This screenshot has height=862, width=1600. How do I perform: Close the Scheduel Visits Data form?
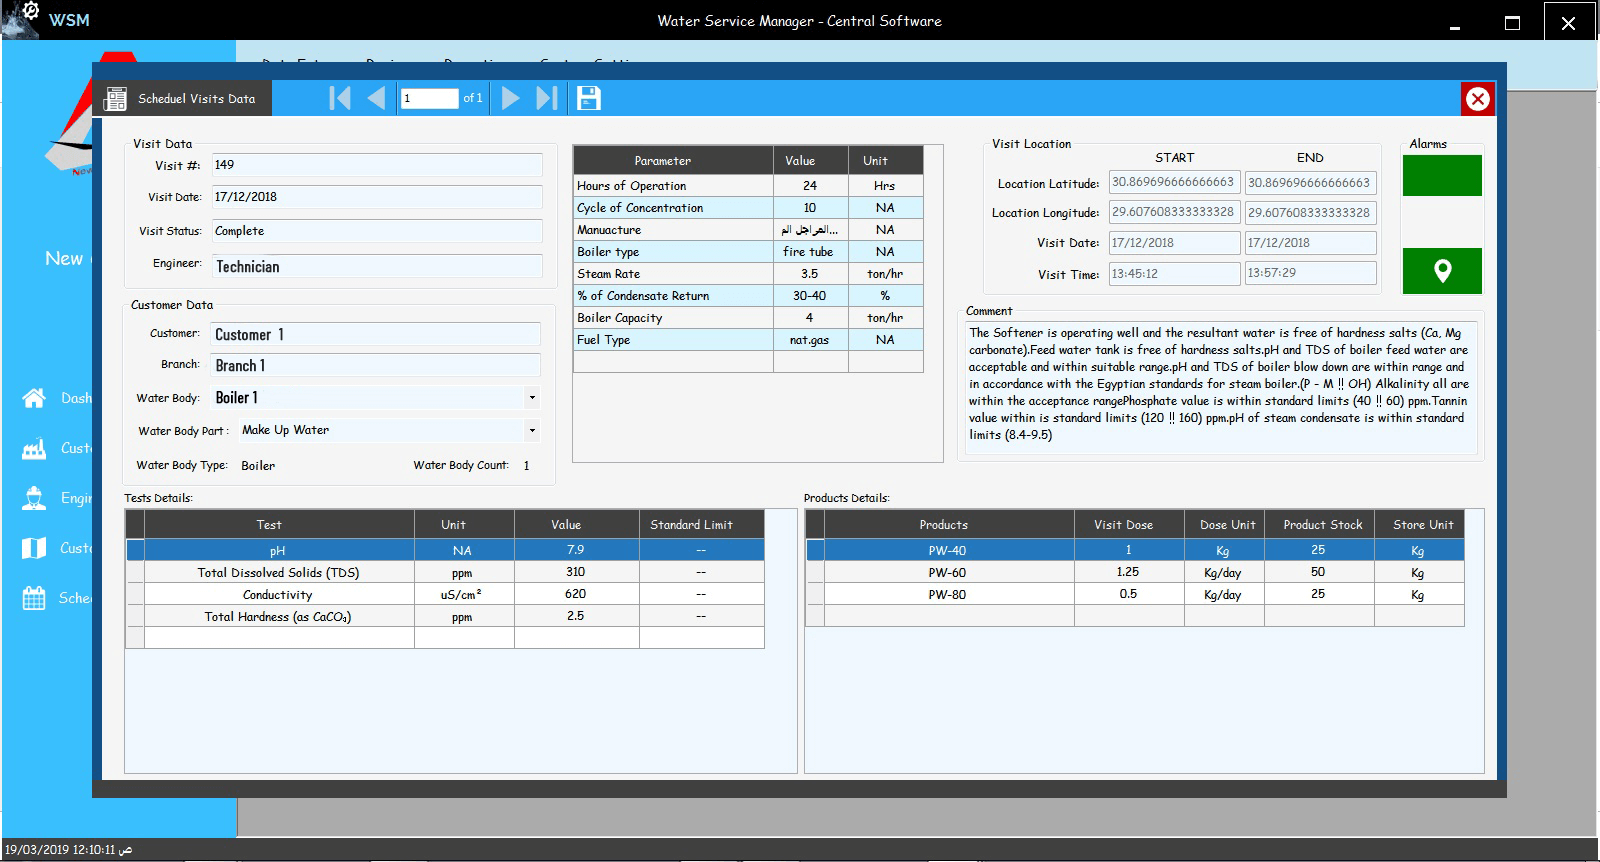(1477, 99)
